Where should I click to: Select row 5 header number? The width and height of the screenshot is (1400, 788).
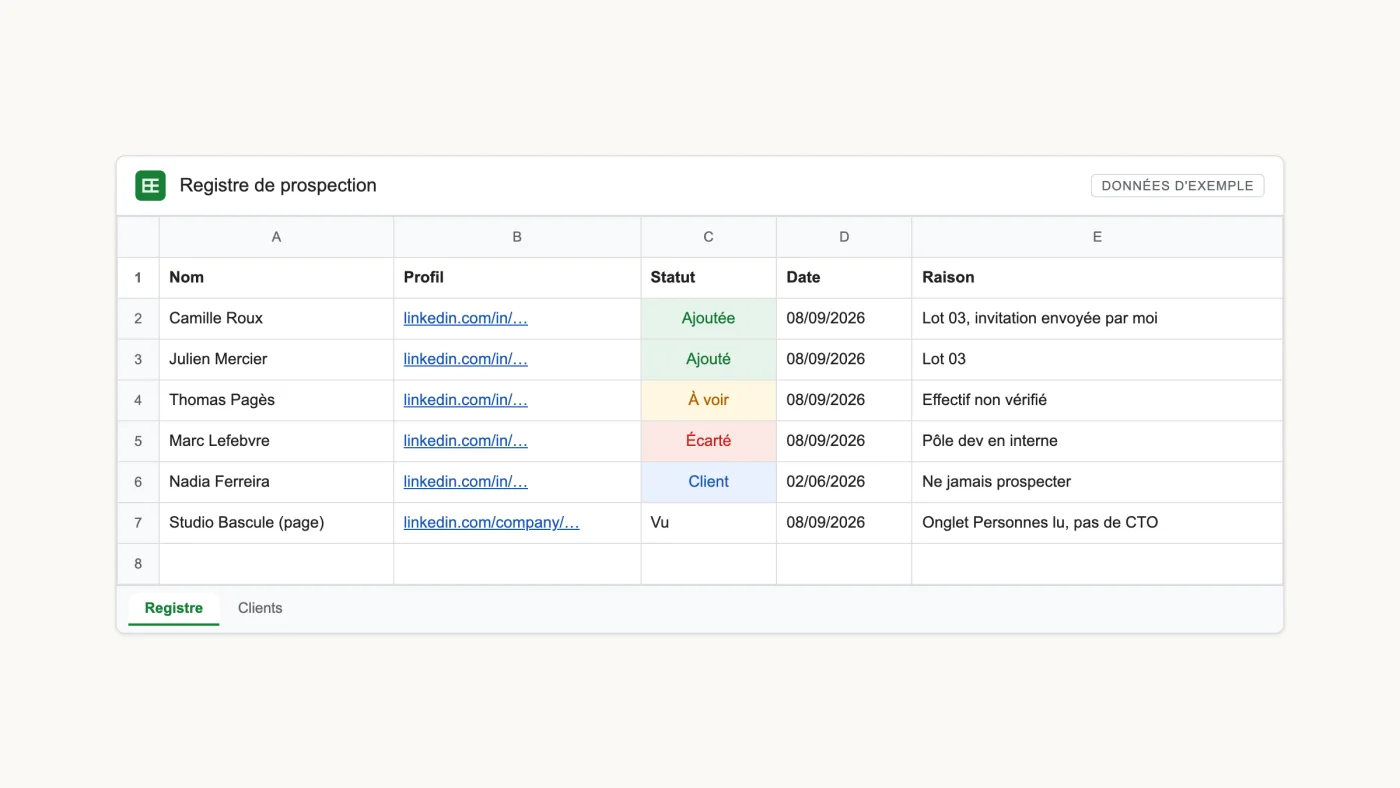click(138, 442)
